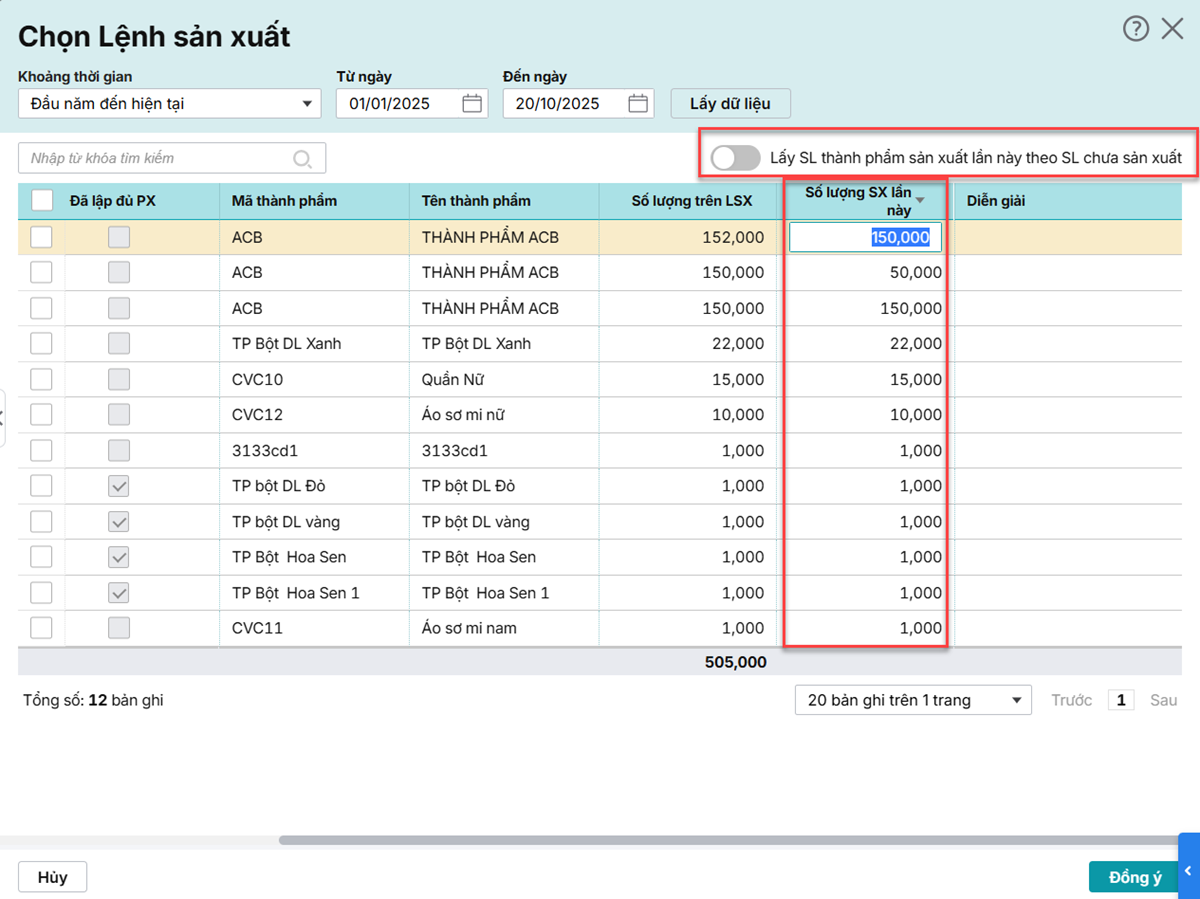Image resolution: width=1200 pixels, height=899 pixels.
Task: Close the Chọn Lệnh sản xuất dialog
Action: (1172, 29)
